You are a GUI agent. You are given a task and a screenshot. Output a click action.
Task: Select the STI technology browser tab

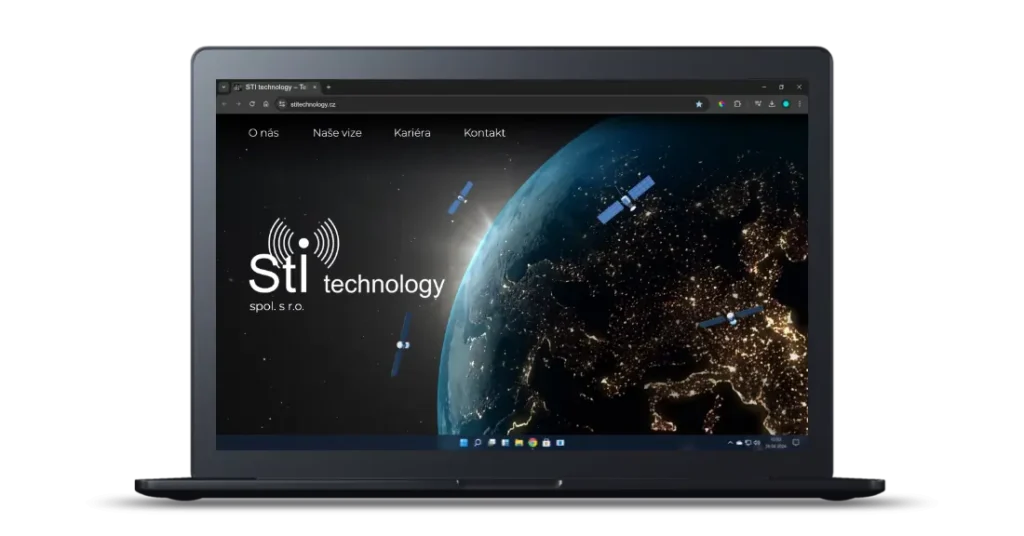click(274, 87)
